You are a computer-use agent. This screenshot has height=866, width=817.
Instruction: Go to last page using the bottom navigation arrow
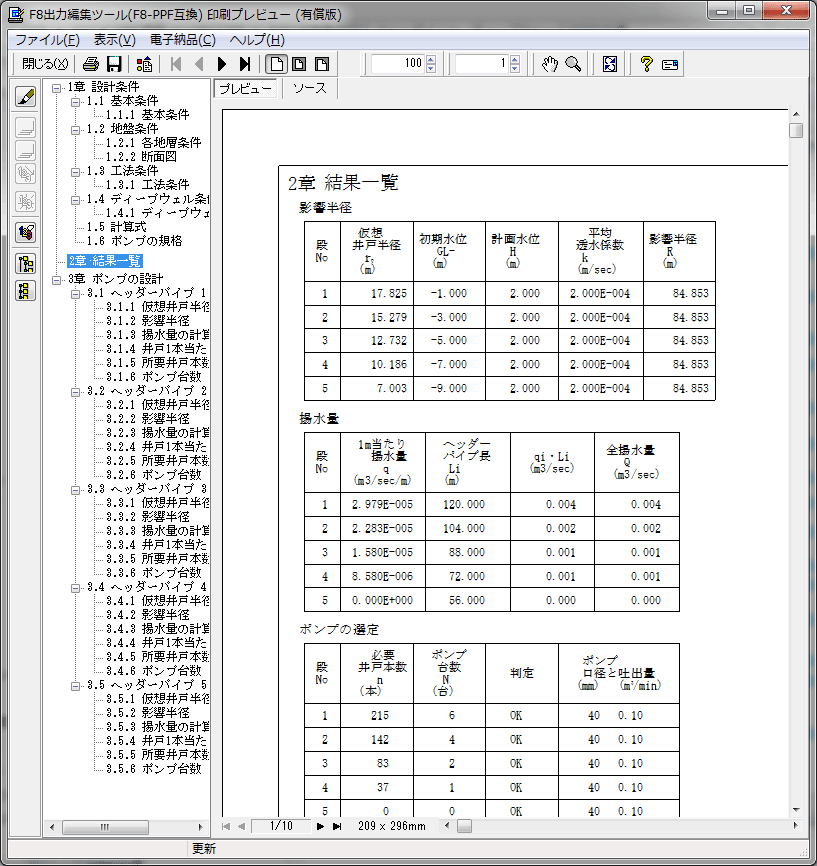(x=337, y=826)
